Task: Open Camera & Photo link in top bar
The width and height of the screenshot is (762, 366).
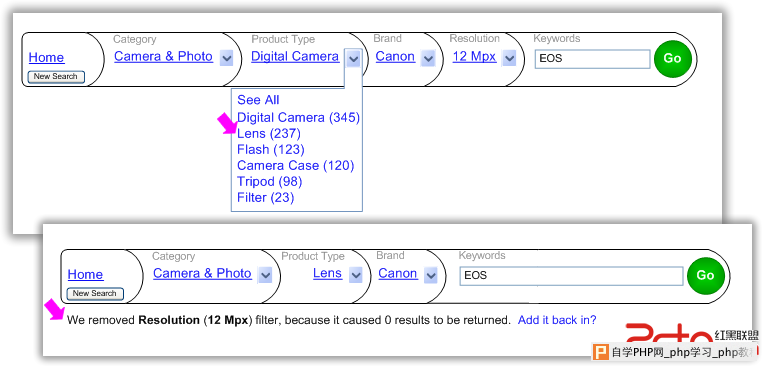Action: tap(163, 57)
